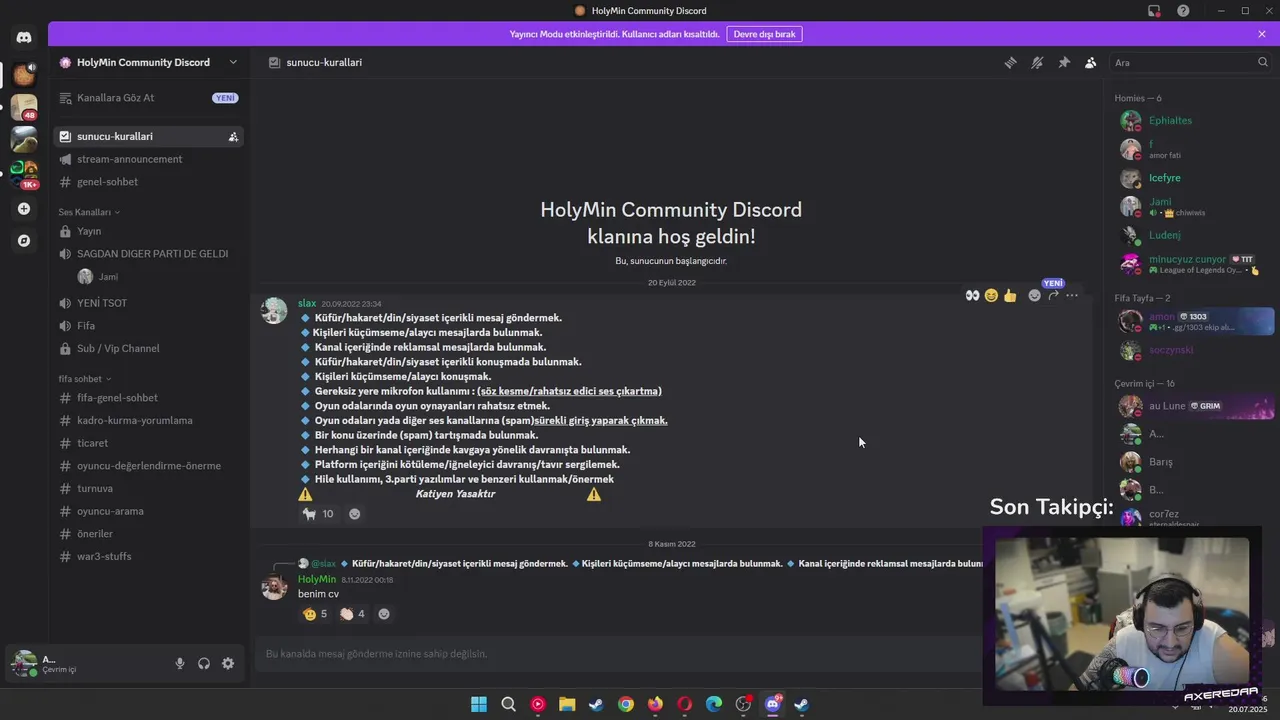Click username HolyMin on benim cv message
Image resolution: width=1280 pixels, height=720 pixels.
317,579
